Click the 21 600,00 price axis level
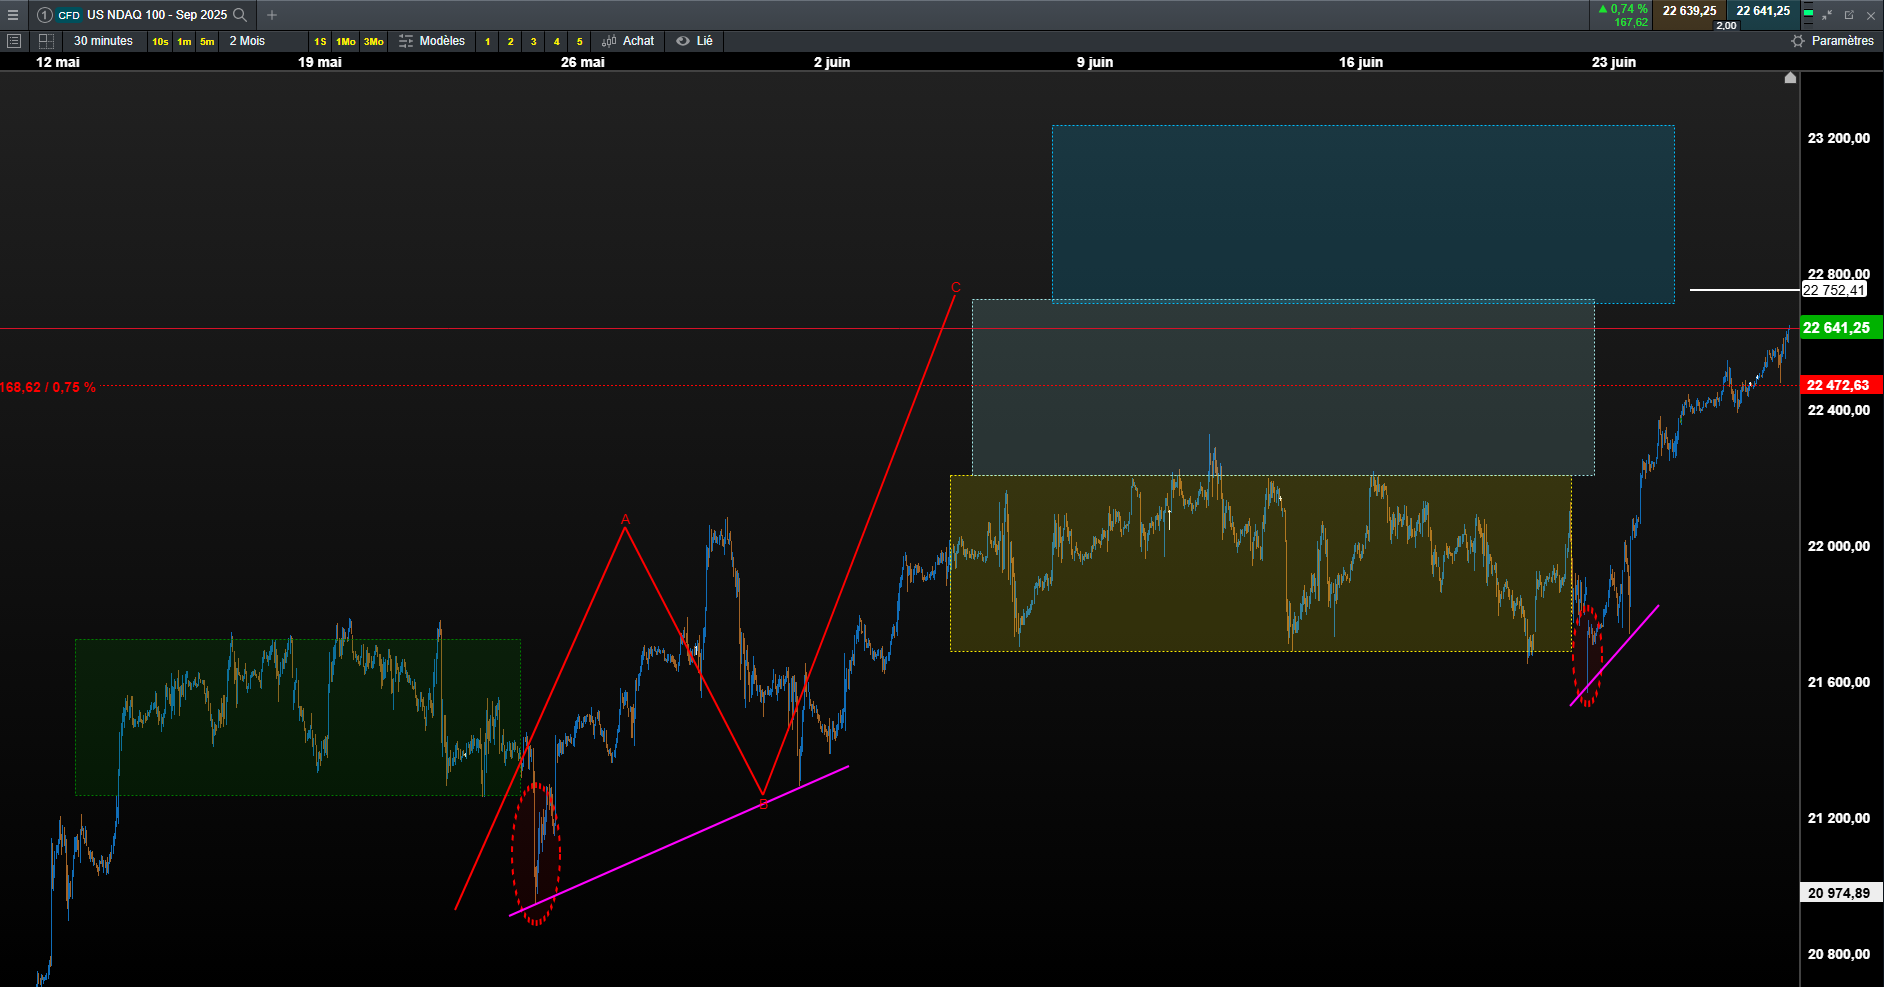Image resolution: width=1884 pixels, height=987 pixels. pos(1838,682)
